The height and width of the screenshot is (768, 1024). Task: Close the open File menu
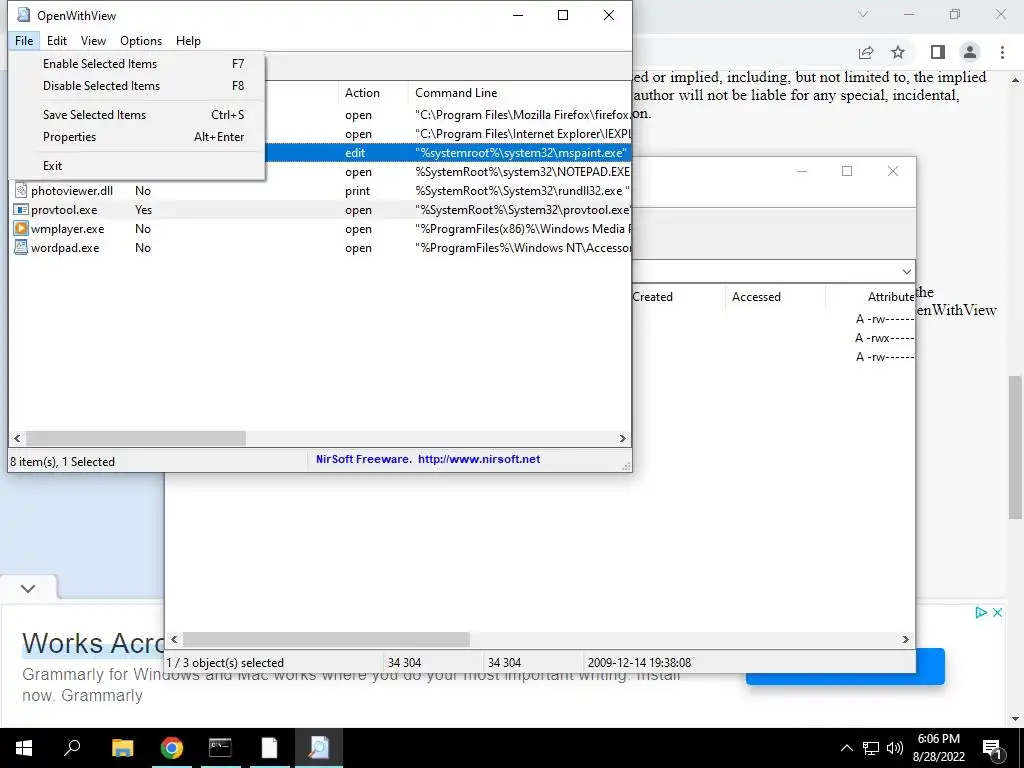(x=24, y=40)
